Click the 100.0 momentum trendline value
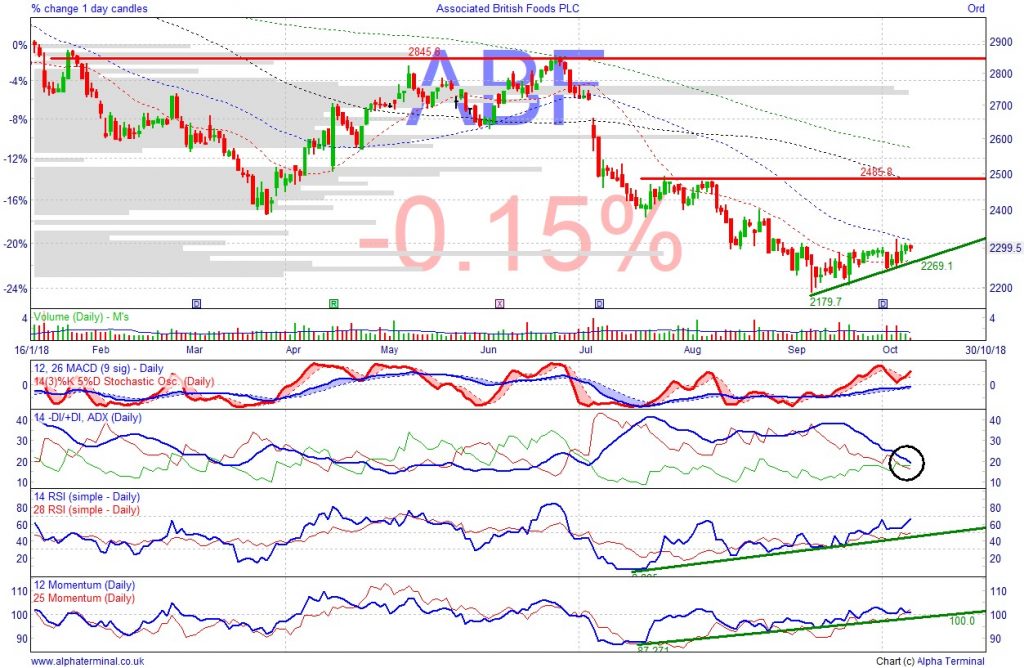Viewport: 1024px width, 668px height. pos(961,620)
